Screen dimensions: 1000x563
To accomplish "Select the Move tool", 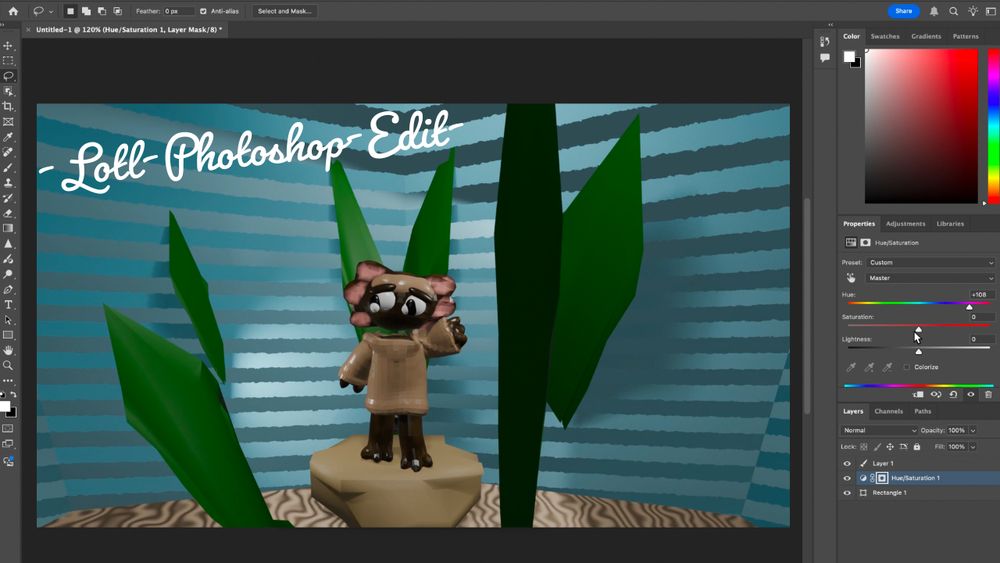I will click(8, 46).
